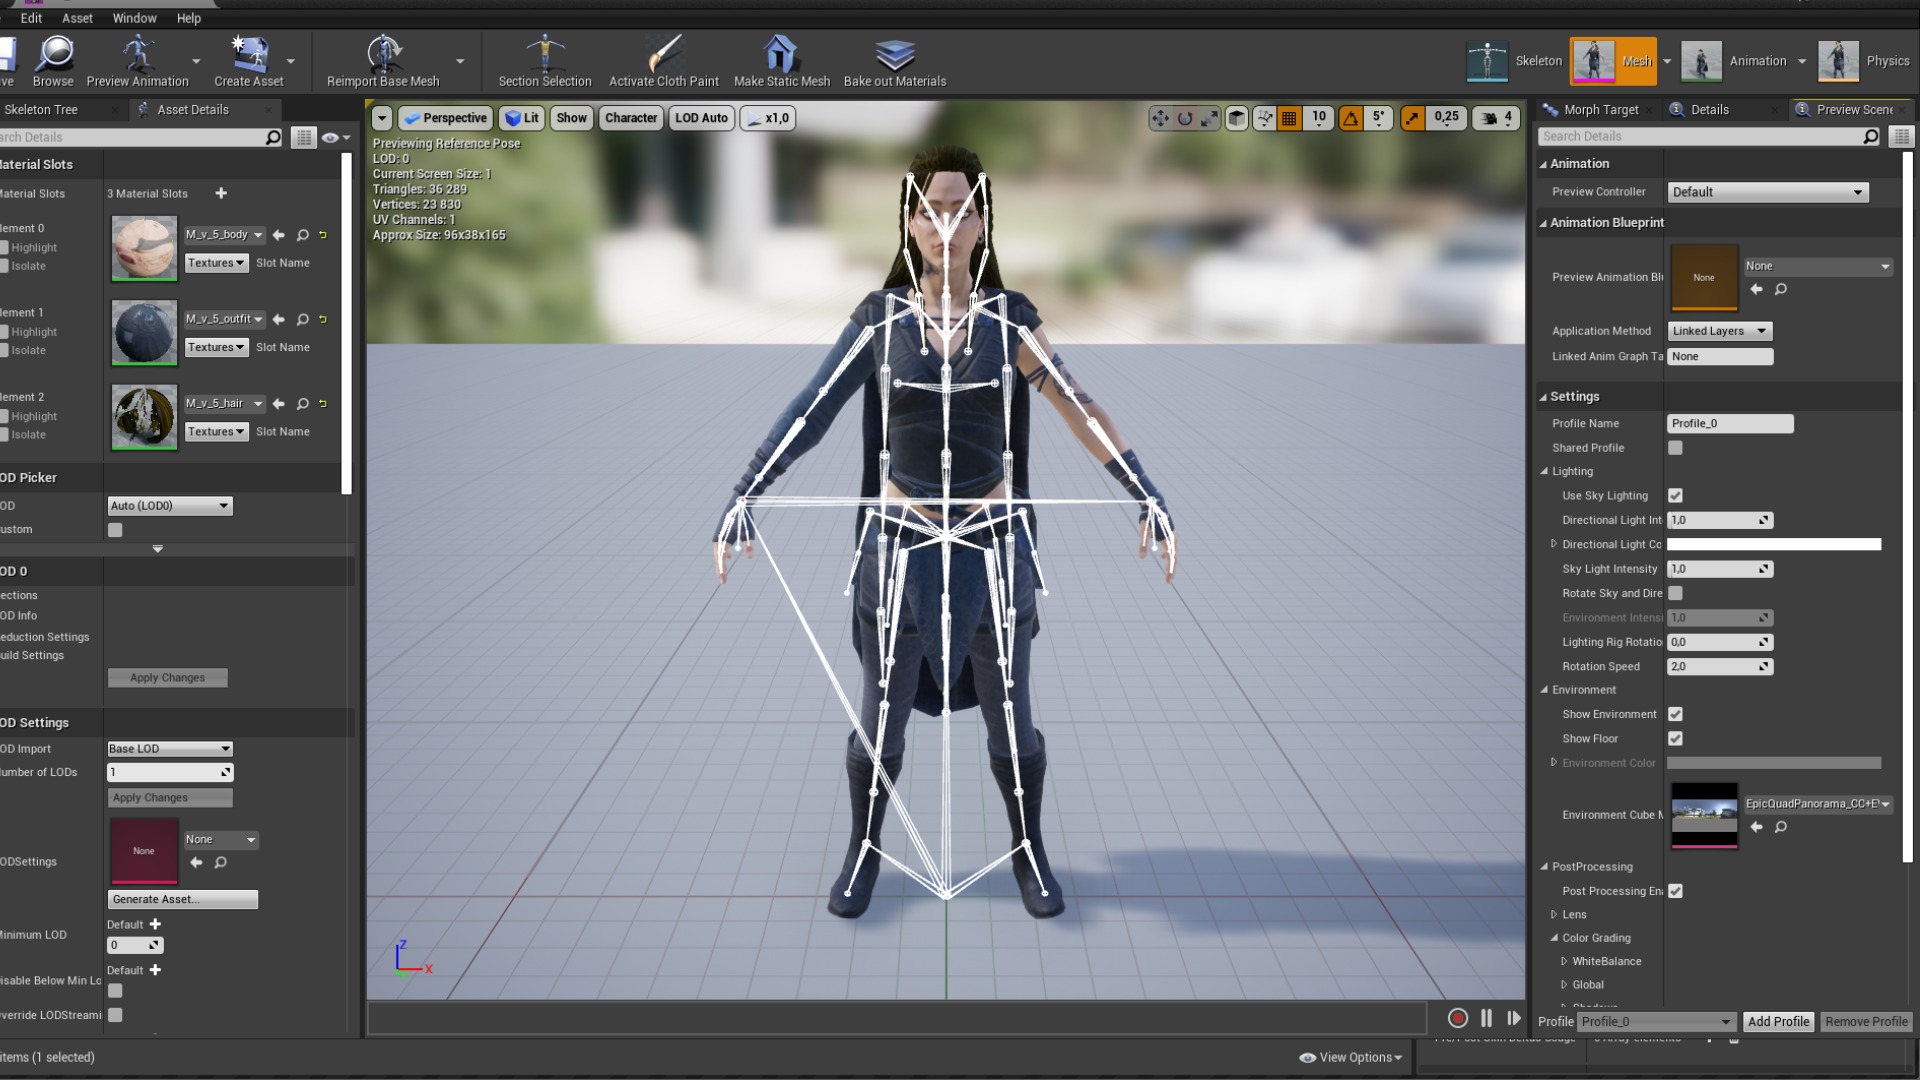Open Perspective viewport type dropdown
Image resolution: width=1920 pixels, height=1080 pixels.
[445, 118]
